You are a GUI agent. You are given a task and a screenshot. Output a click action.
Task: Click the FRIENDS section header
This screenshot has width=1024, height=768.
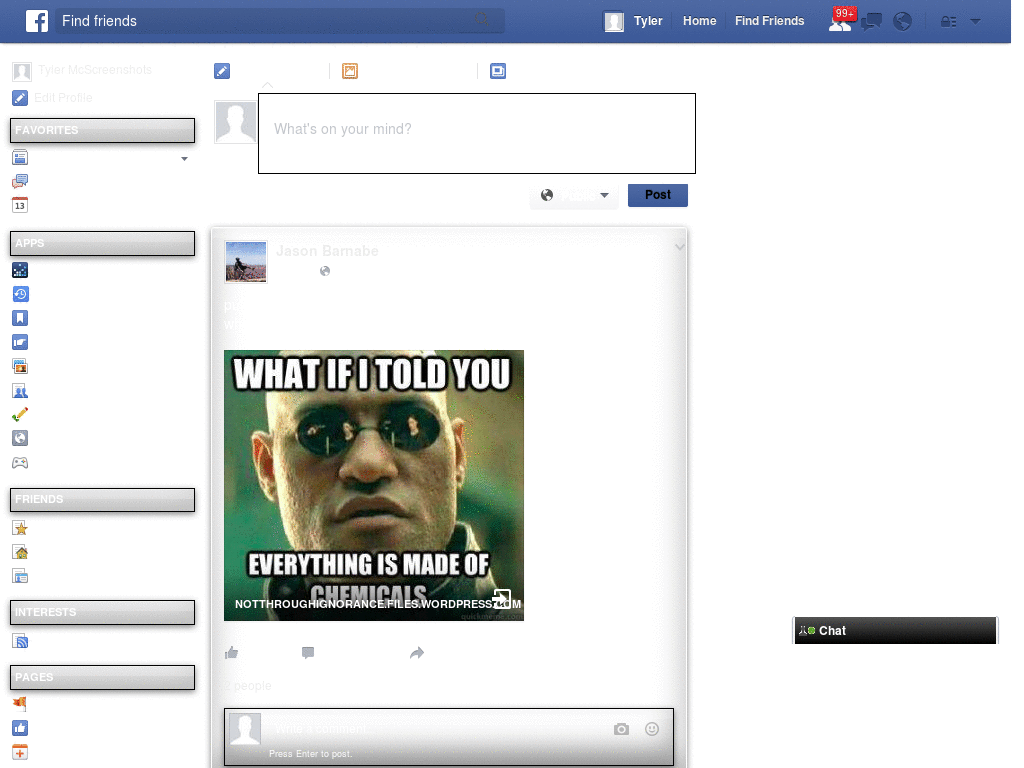103,500
